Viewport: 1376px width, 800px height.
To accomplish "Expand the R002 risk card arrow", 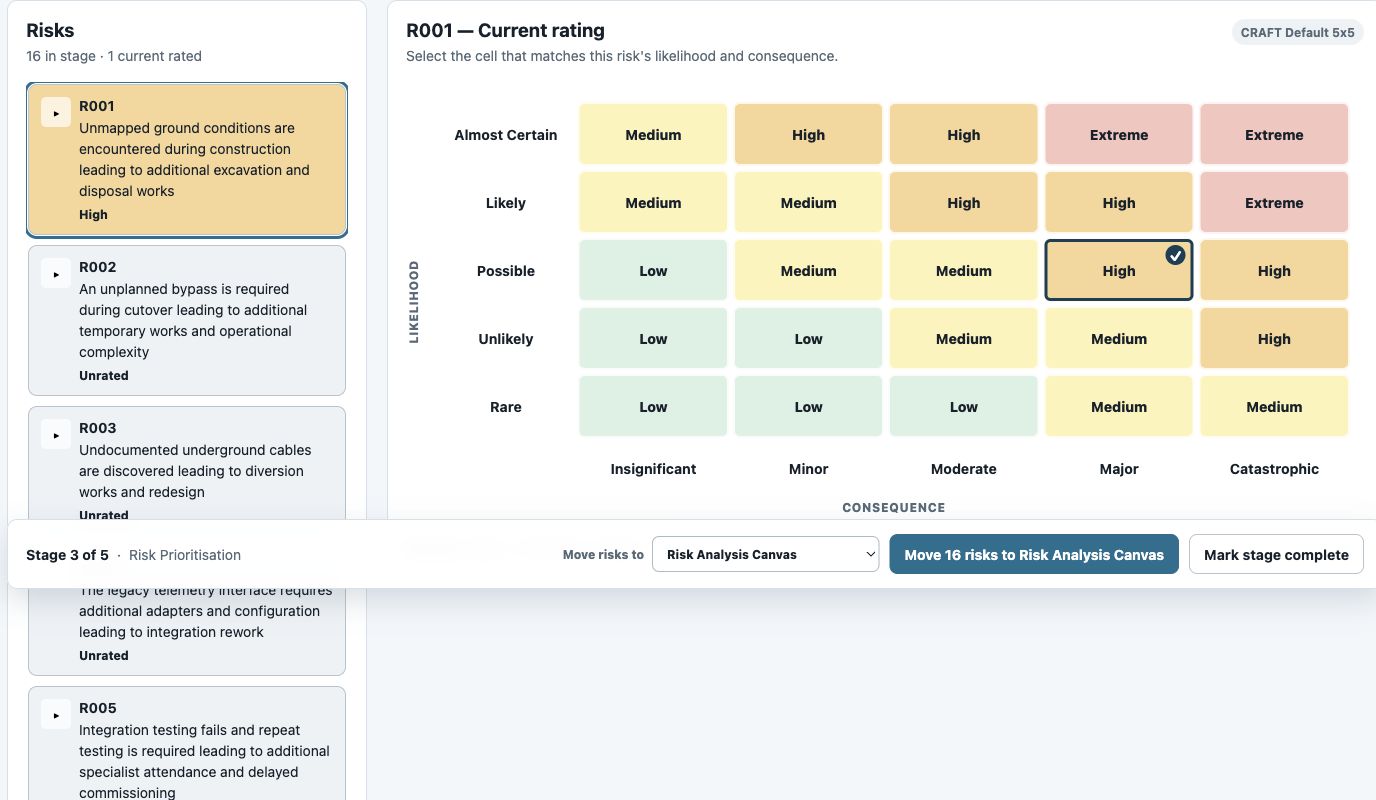I will coord(56,272).
